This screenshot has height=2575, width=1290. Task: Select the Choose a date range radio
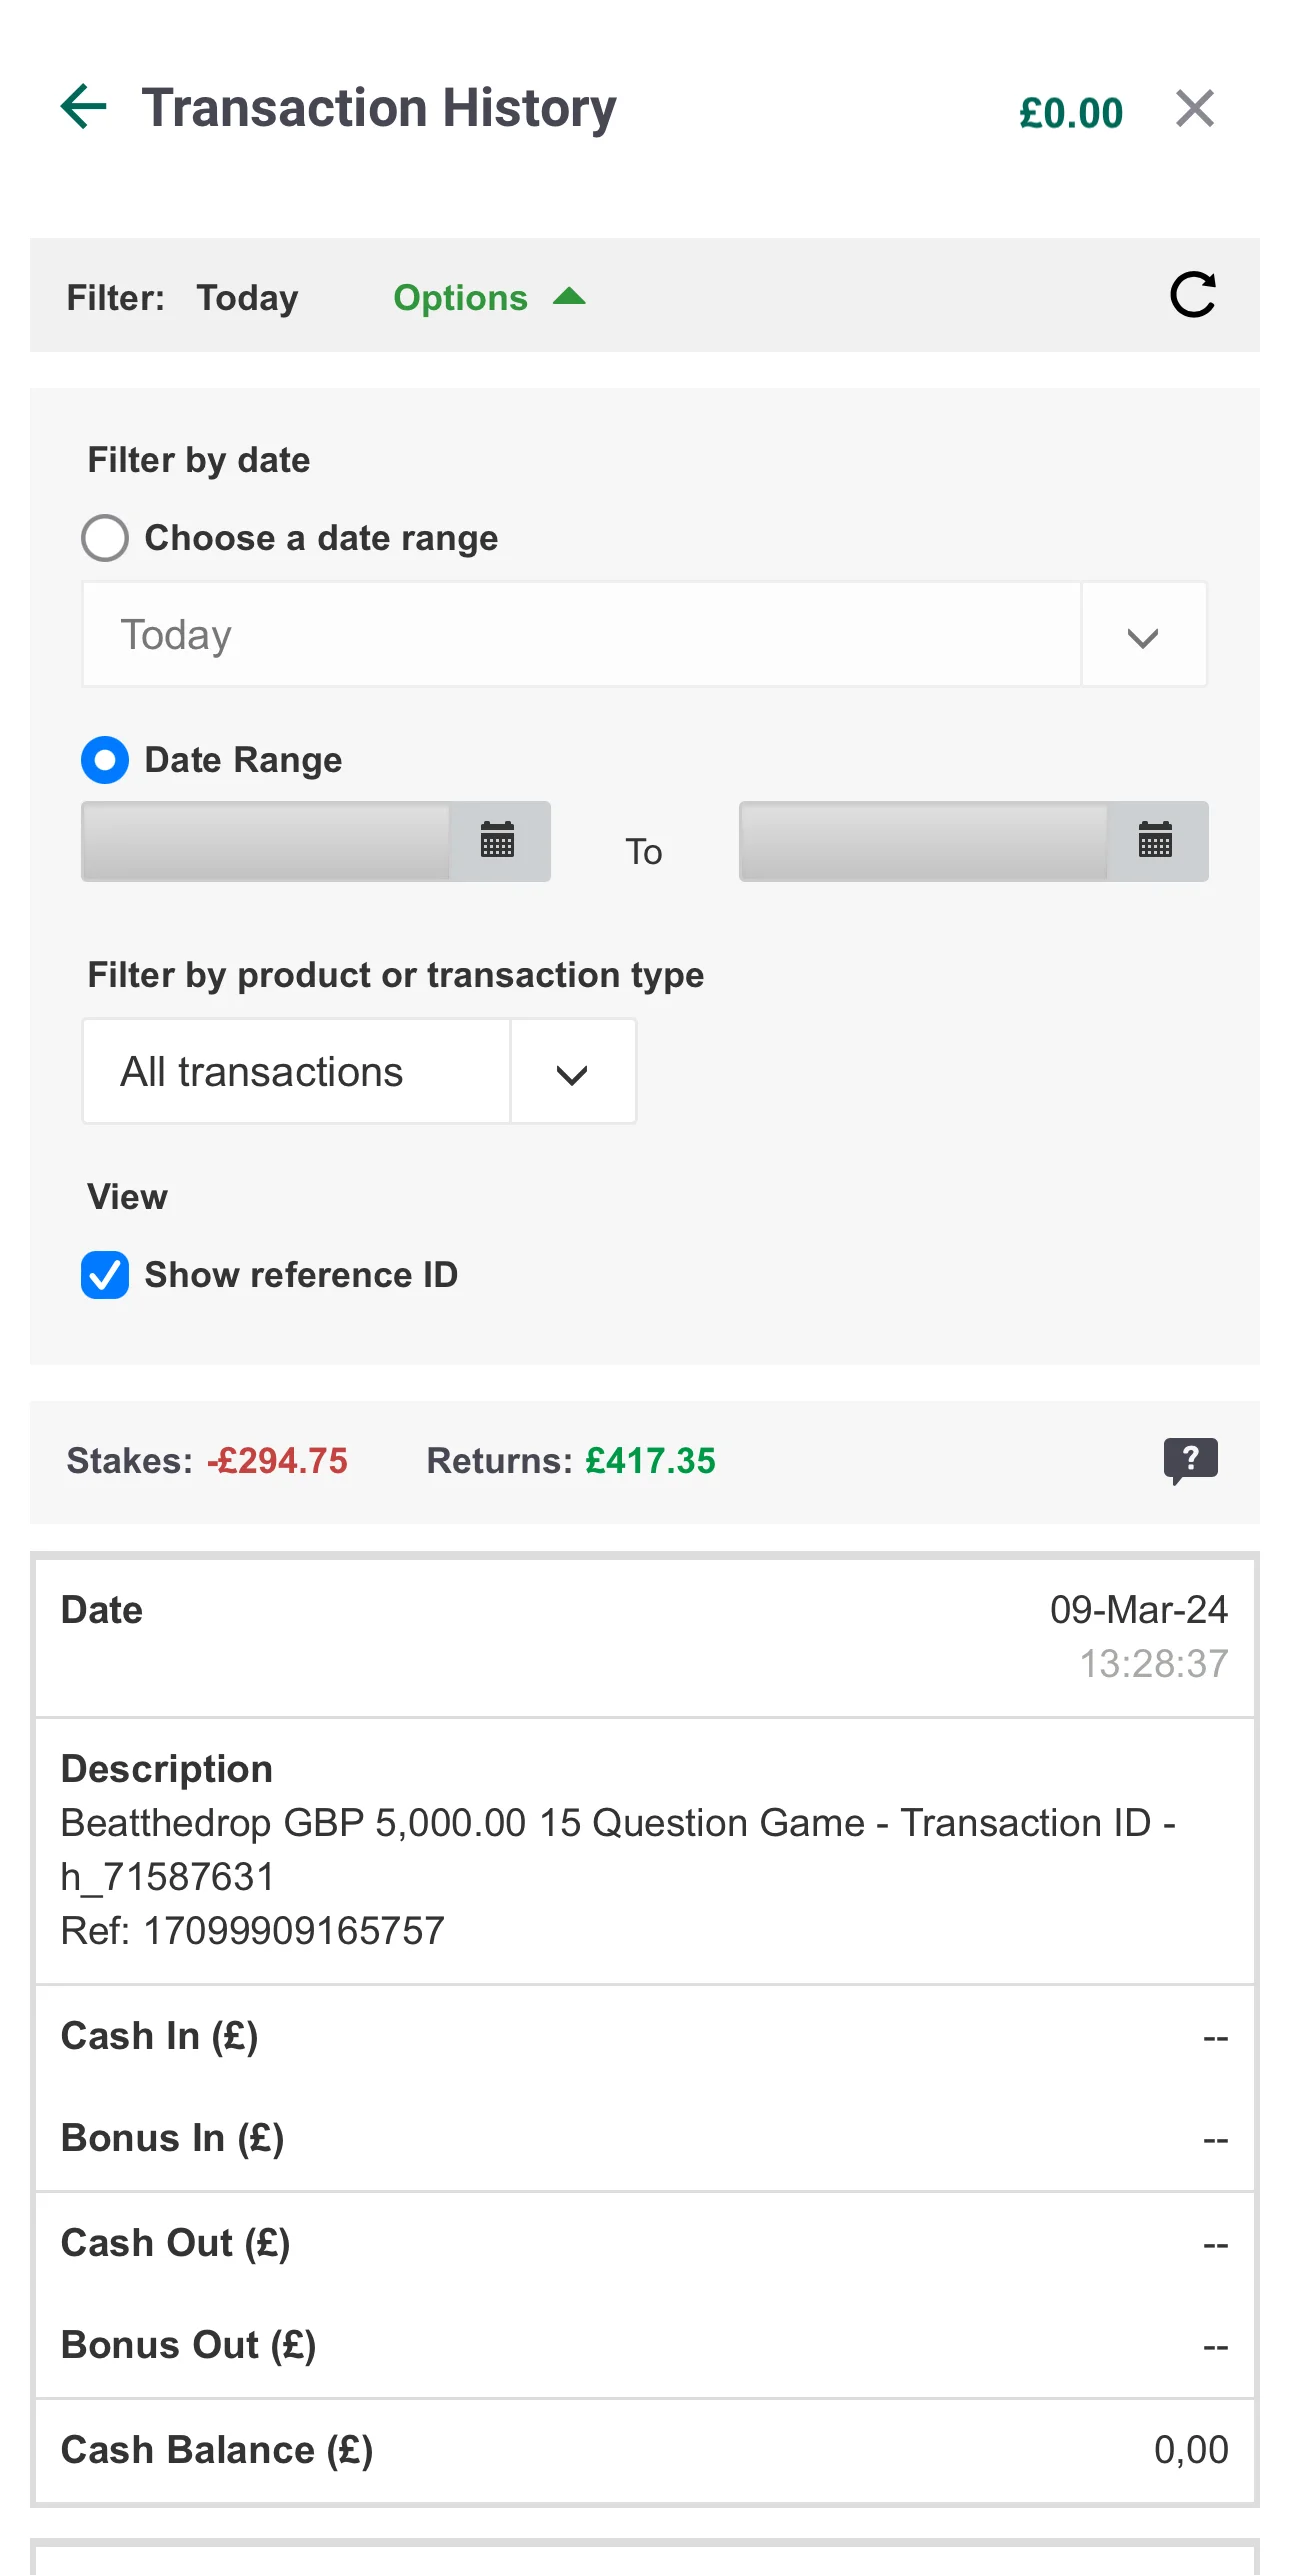tap(105, 538)
